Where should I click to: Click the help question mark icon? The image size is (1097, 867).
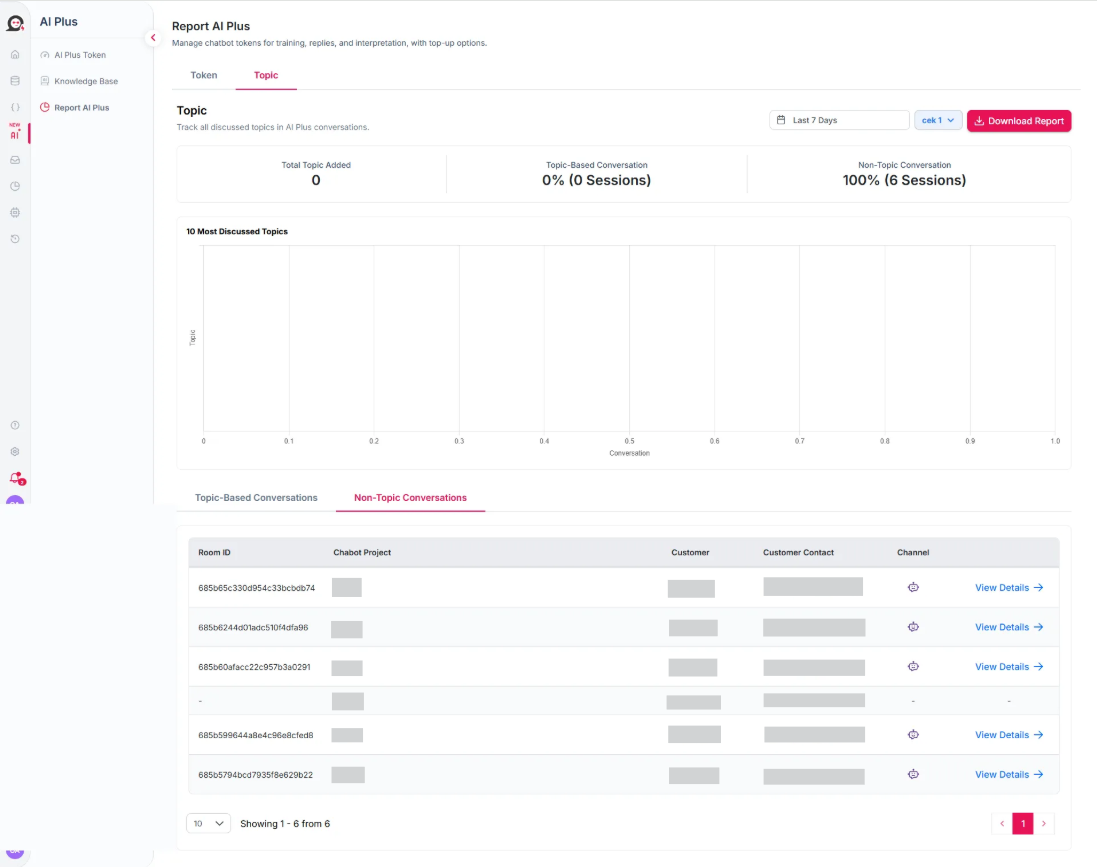[x=15, y=425]
